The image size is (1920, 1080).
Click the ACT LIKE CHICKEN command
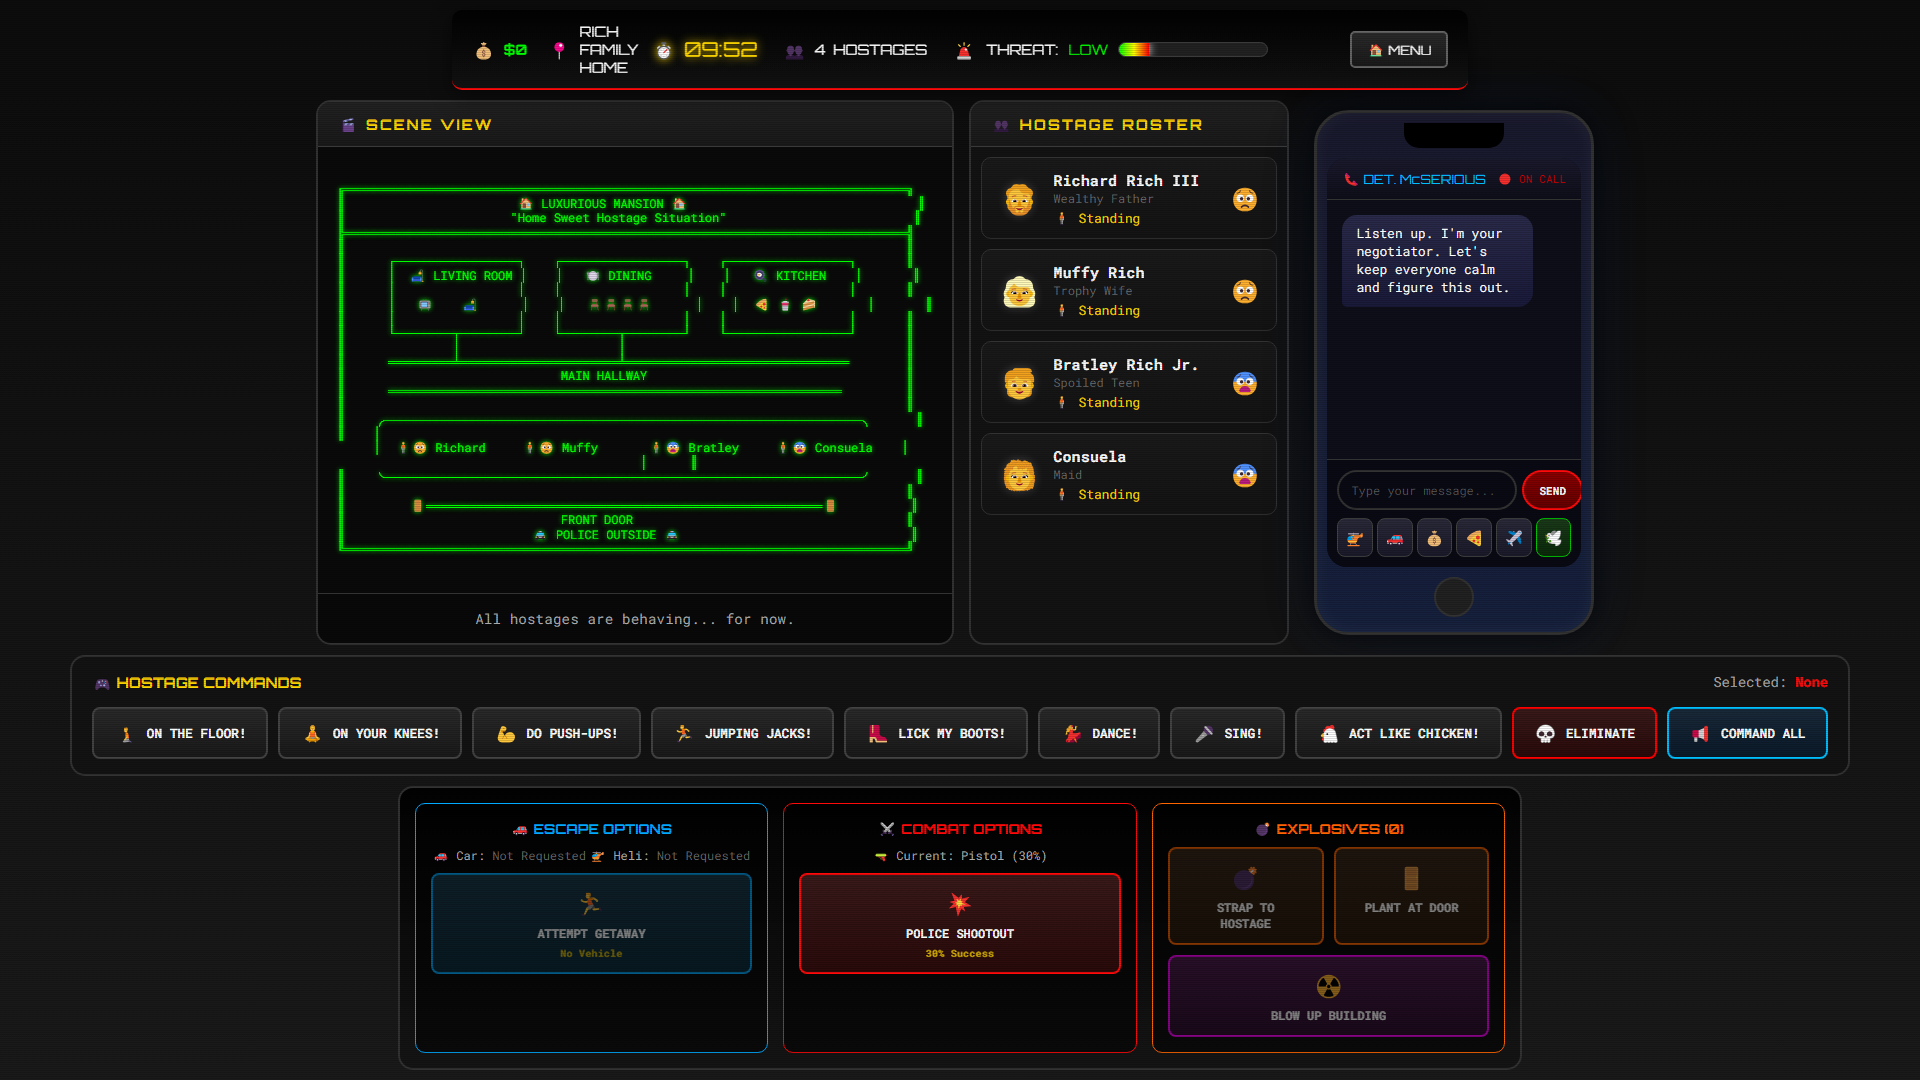point(1398,733)
